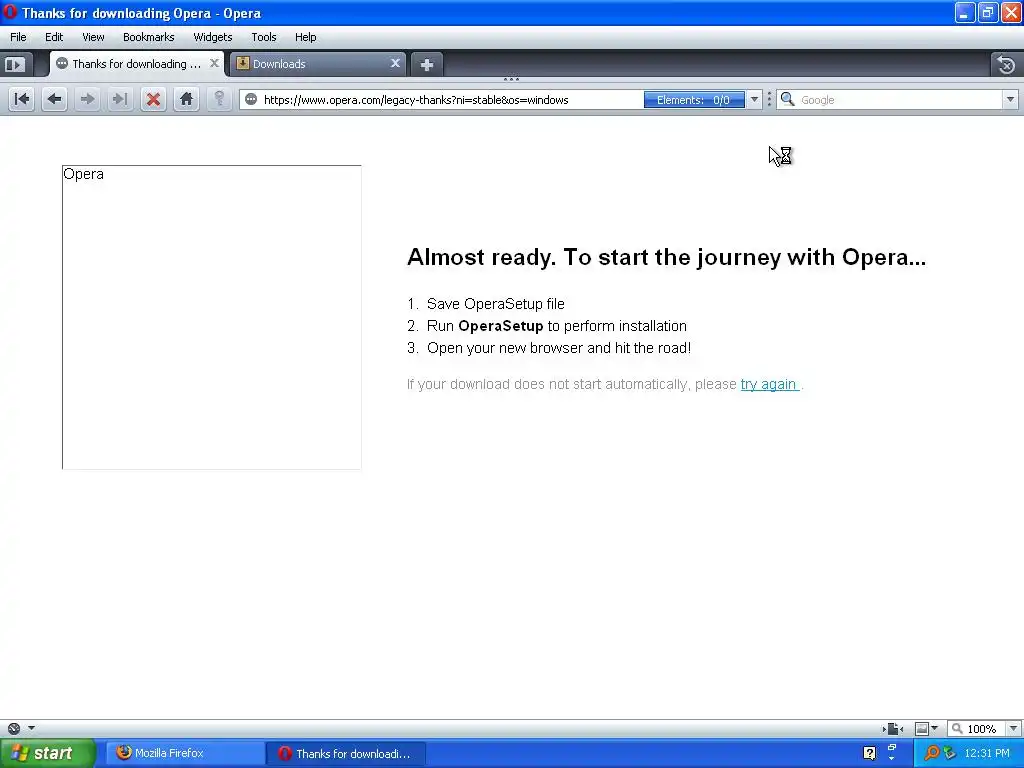This screenshot has width=1024, height=768.
Task: Click the Fit to width page icon
Action: tap(892, 728)
